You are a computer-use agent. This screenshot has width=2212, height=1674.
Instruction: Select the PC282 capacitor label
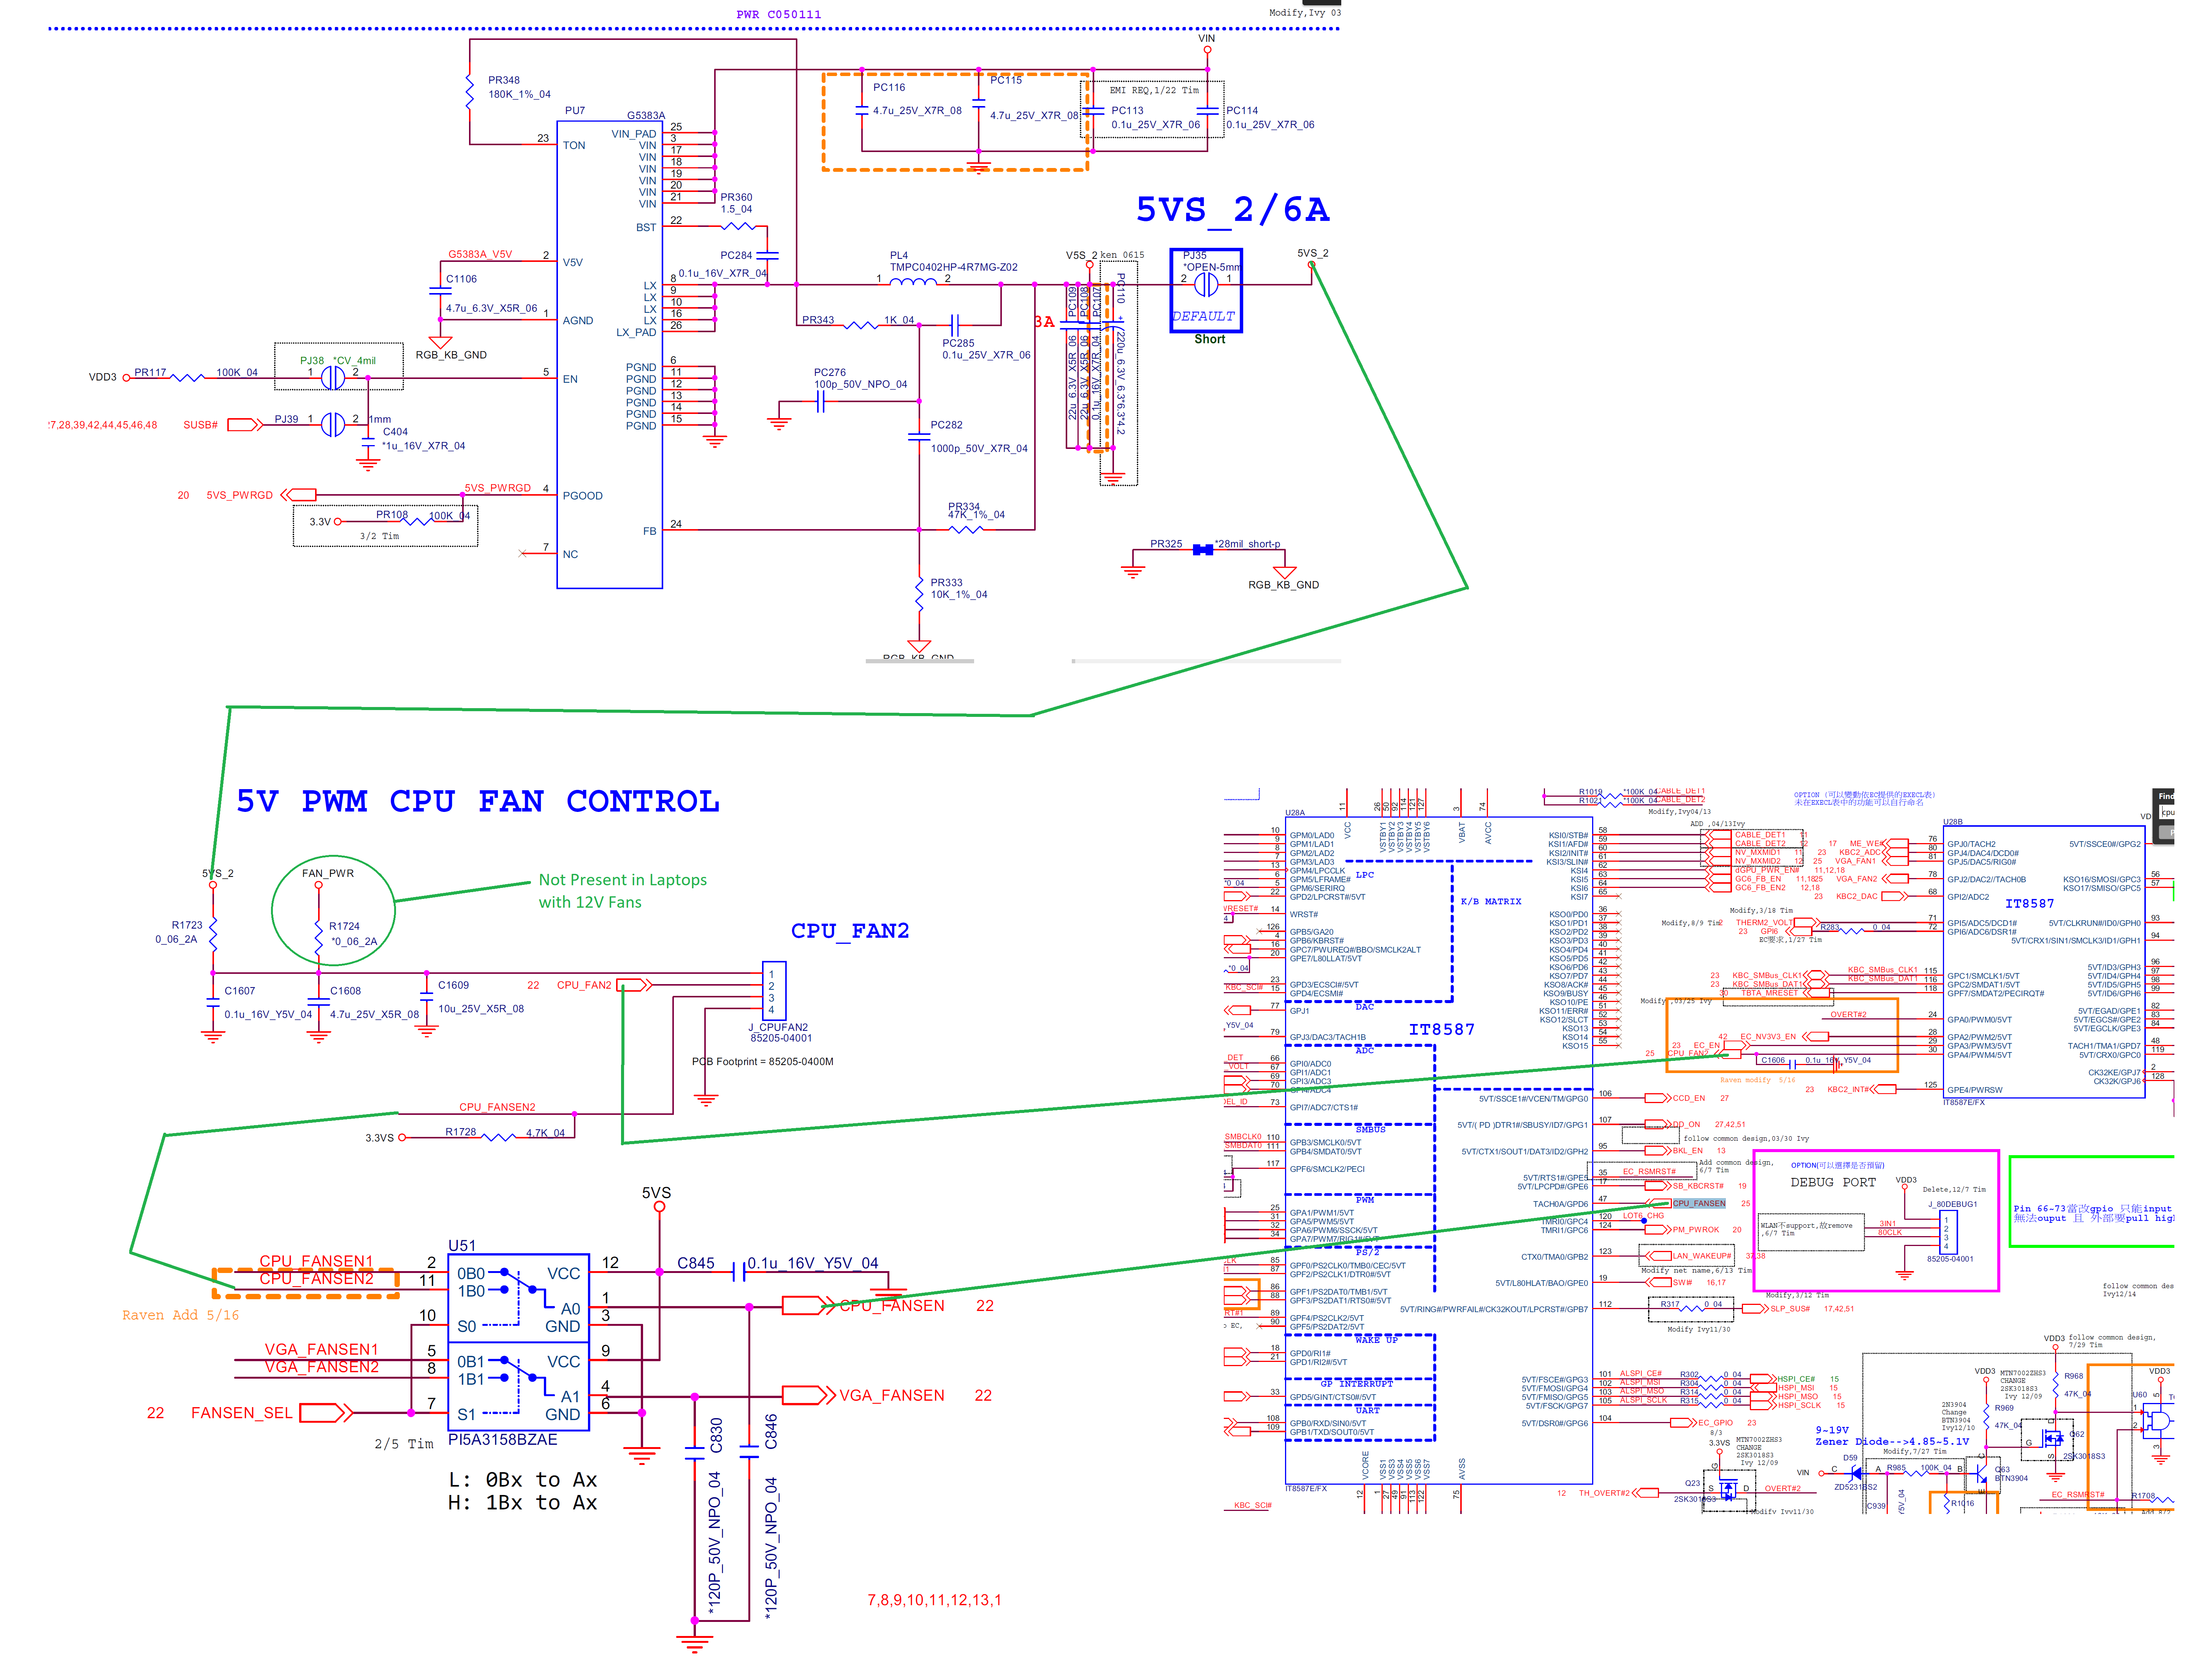[947, 425]
